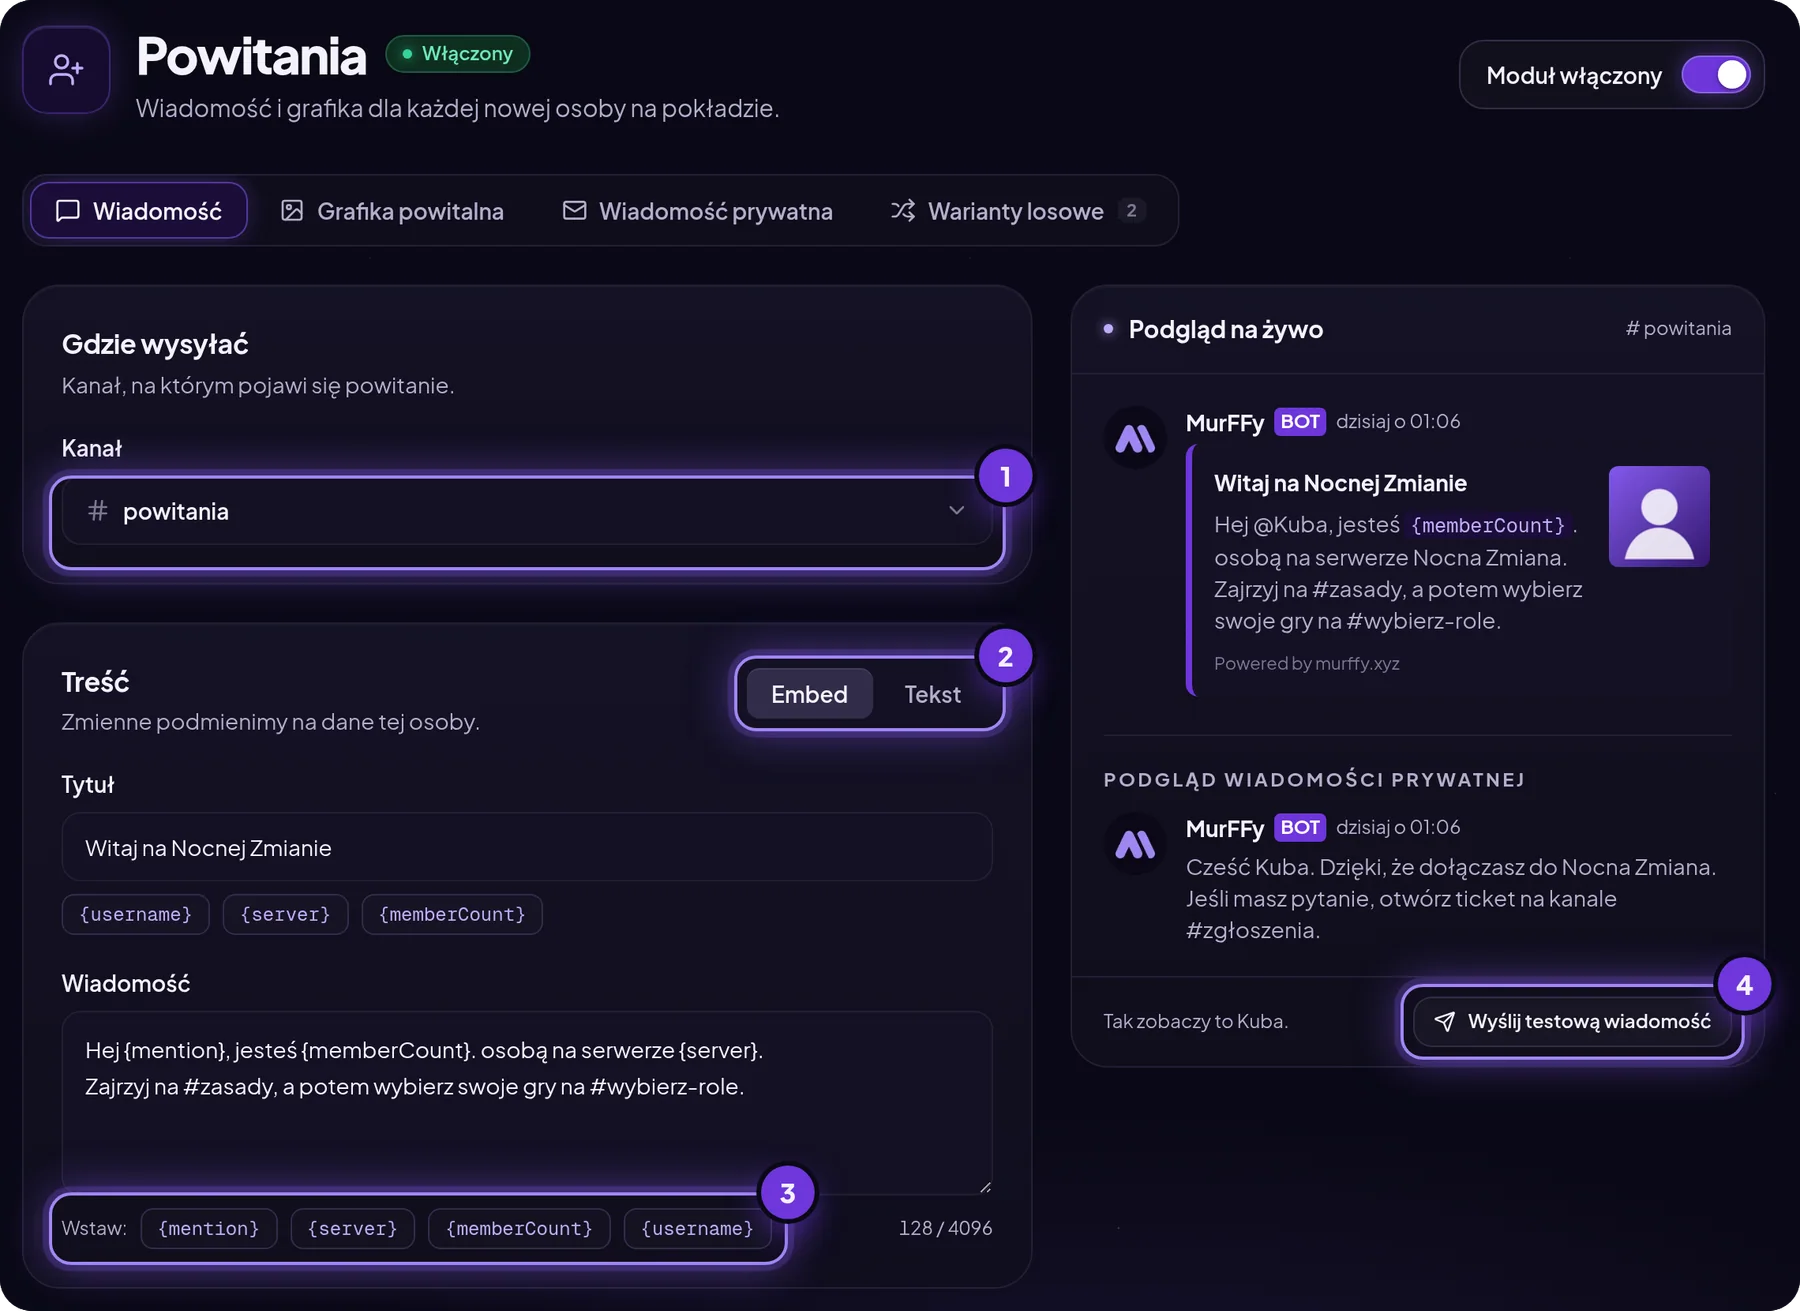This screenshot has height=1311, width=1800.
Task: Click the image icon on Grafika powitalna tab
Action: coord(292,211)
